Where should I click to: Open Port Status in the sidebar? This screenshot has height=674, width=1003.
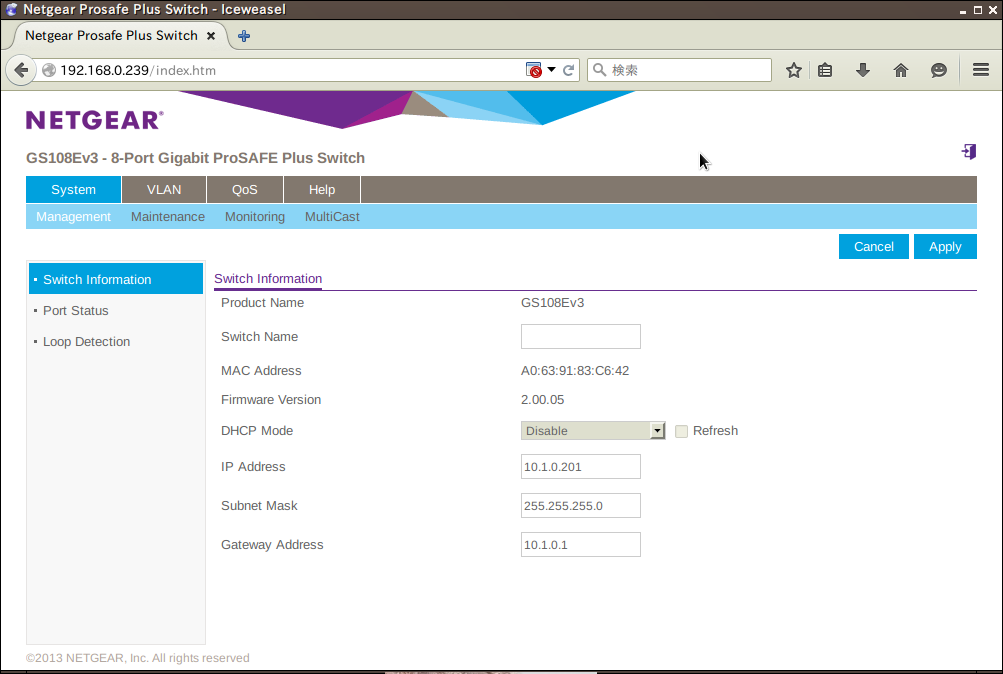point(75,311)
